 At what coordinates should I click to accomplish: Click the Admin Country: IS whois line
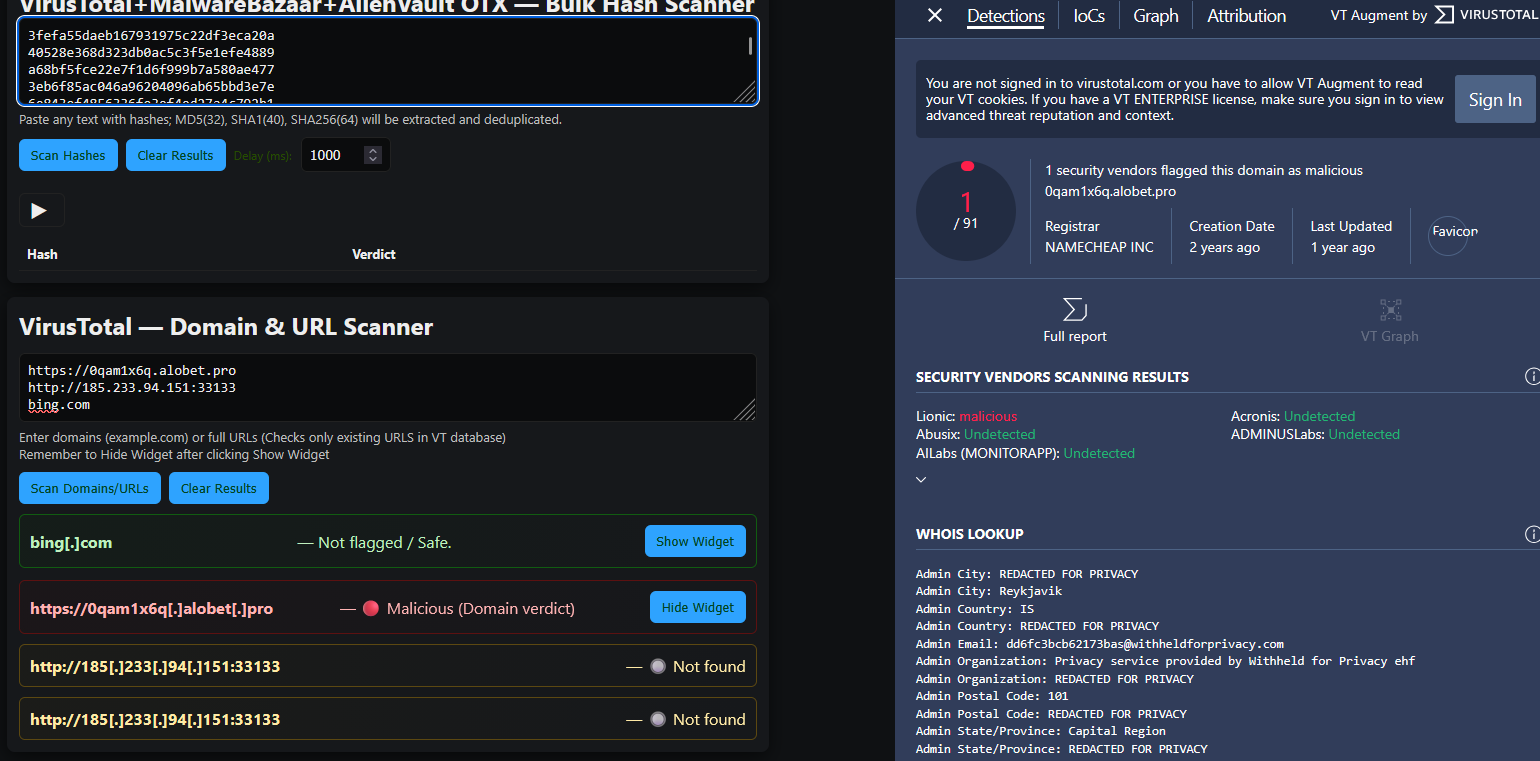pyautogui.click(x=977, y=609)
